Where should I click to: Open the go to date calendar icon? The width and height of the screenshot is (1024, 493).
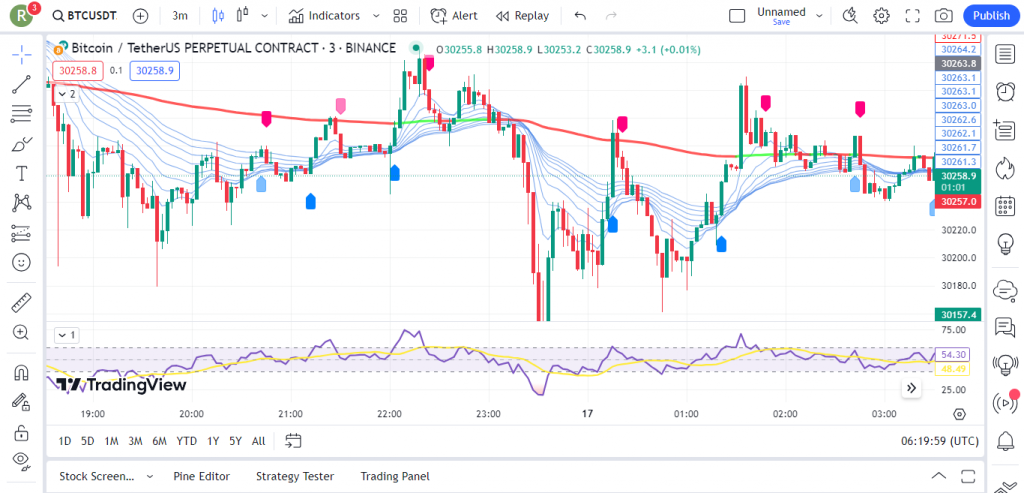(x=293, y=441)
